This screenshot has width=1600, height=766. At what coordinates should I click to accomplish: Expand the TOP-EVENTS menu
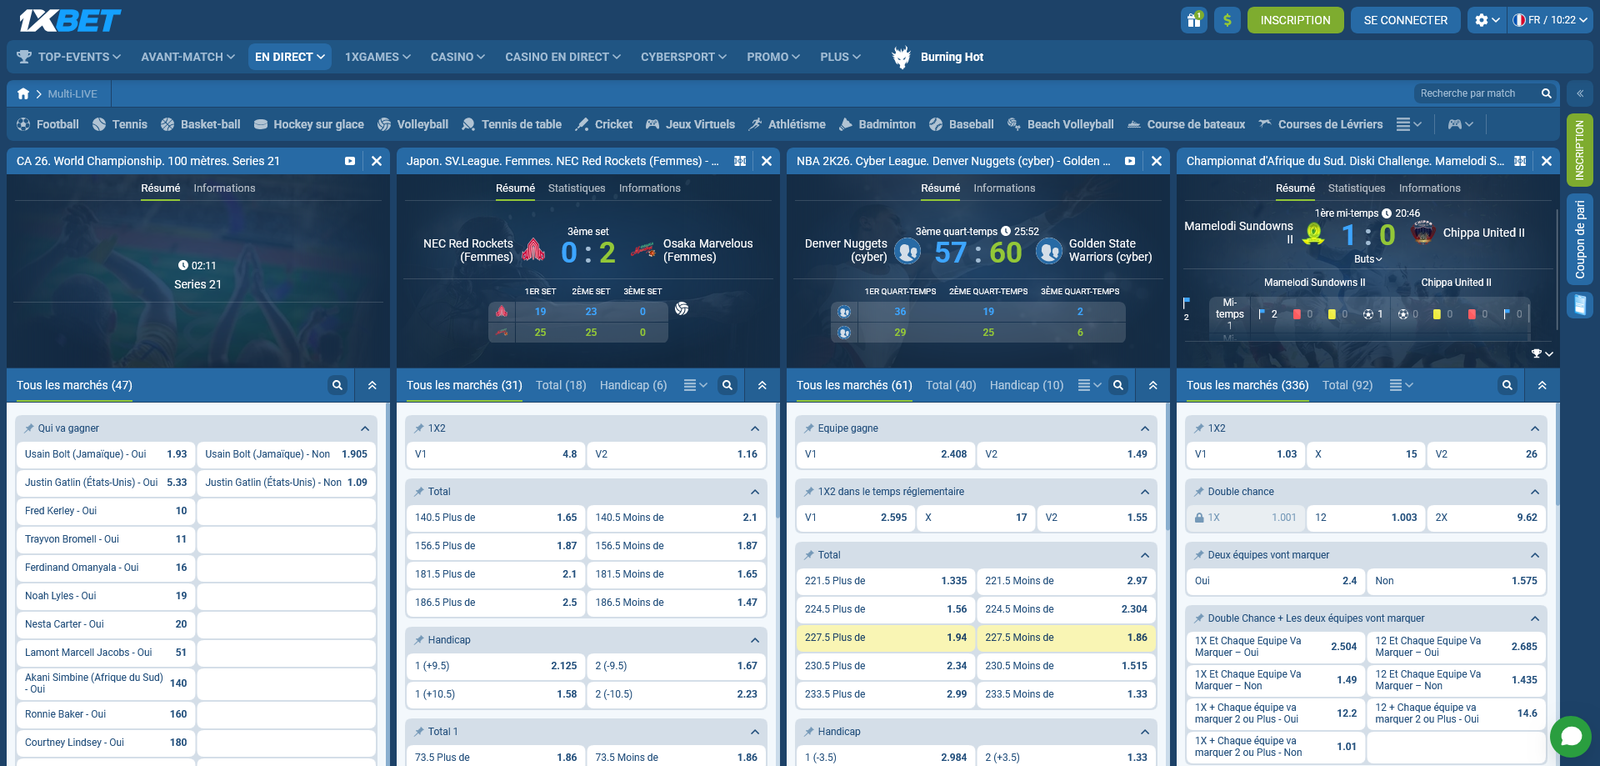pos(69,57)
